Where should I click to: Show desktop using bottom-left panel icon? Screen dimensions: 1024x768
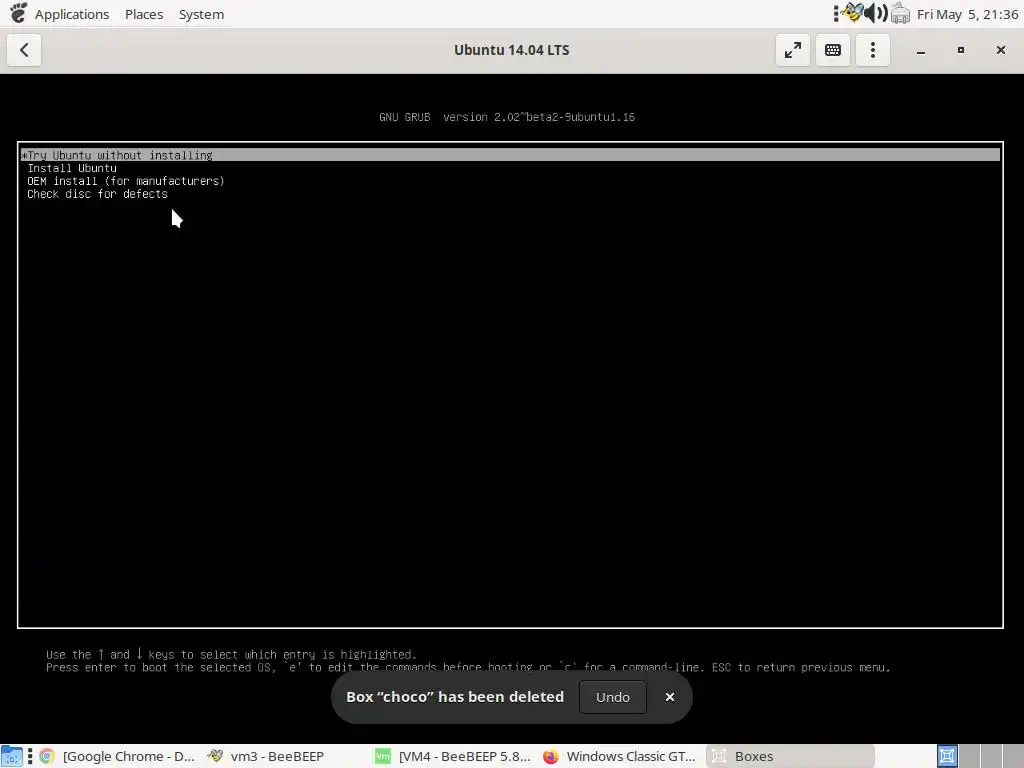tap(12, 756)
